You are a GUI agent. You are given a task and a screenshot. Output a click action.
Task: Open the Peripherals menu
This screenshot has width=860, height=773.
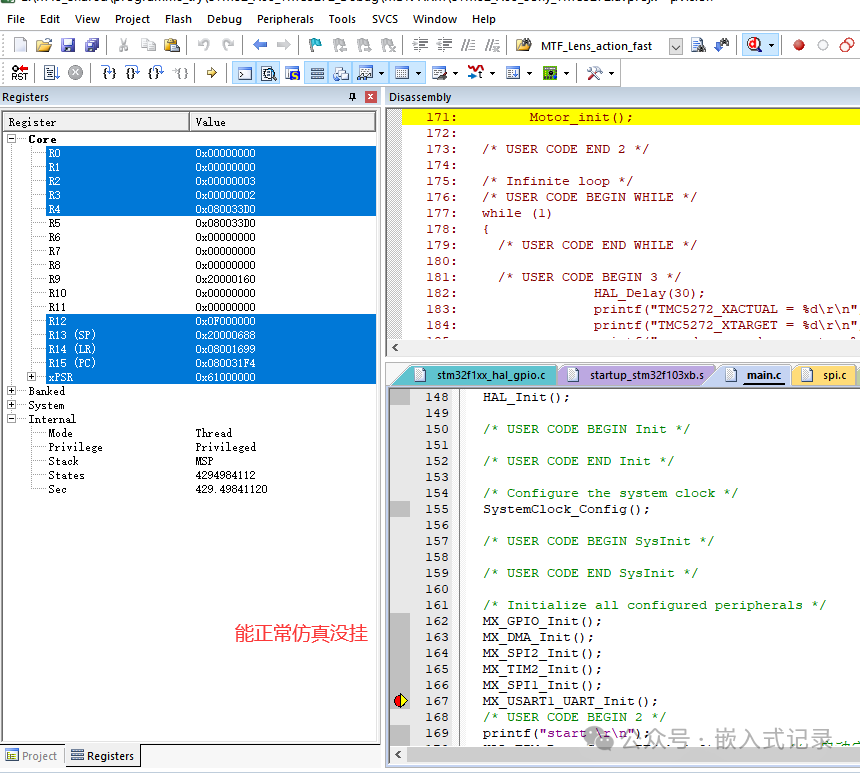coord(285,19)
